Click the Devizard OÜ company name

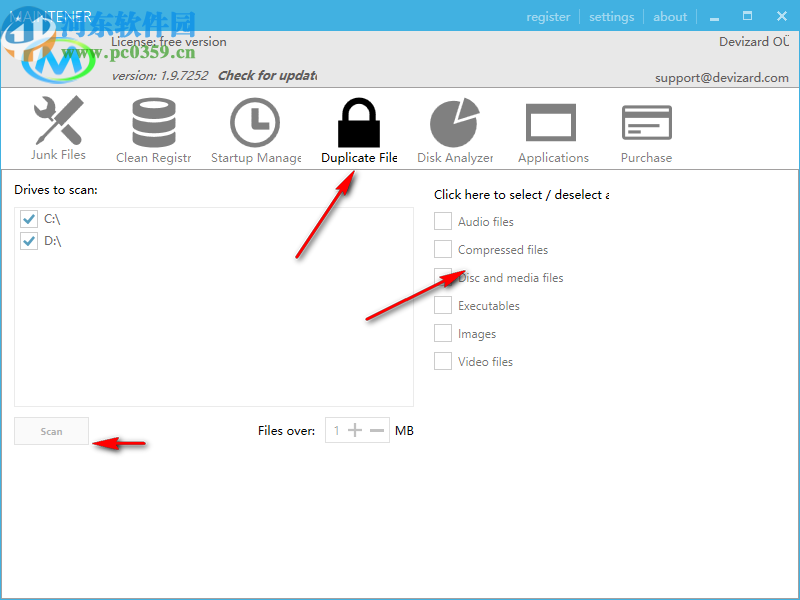(x=754, y=42)
